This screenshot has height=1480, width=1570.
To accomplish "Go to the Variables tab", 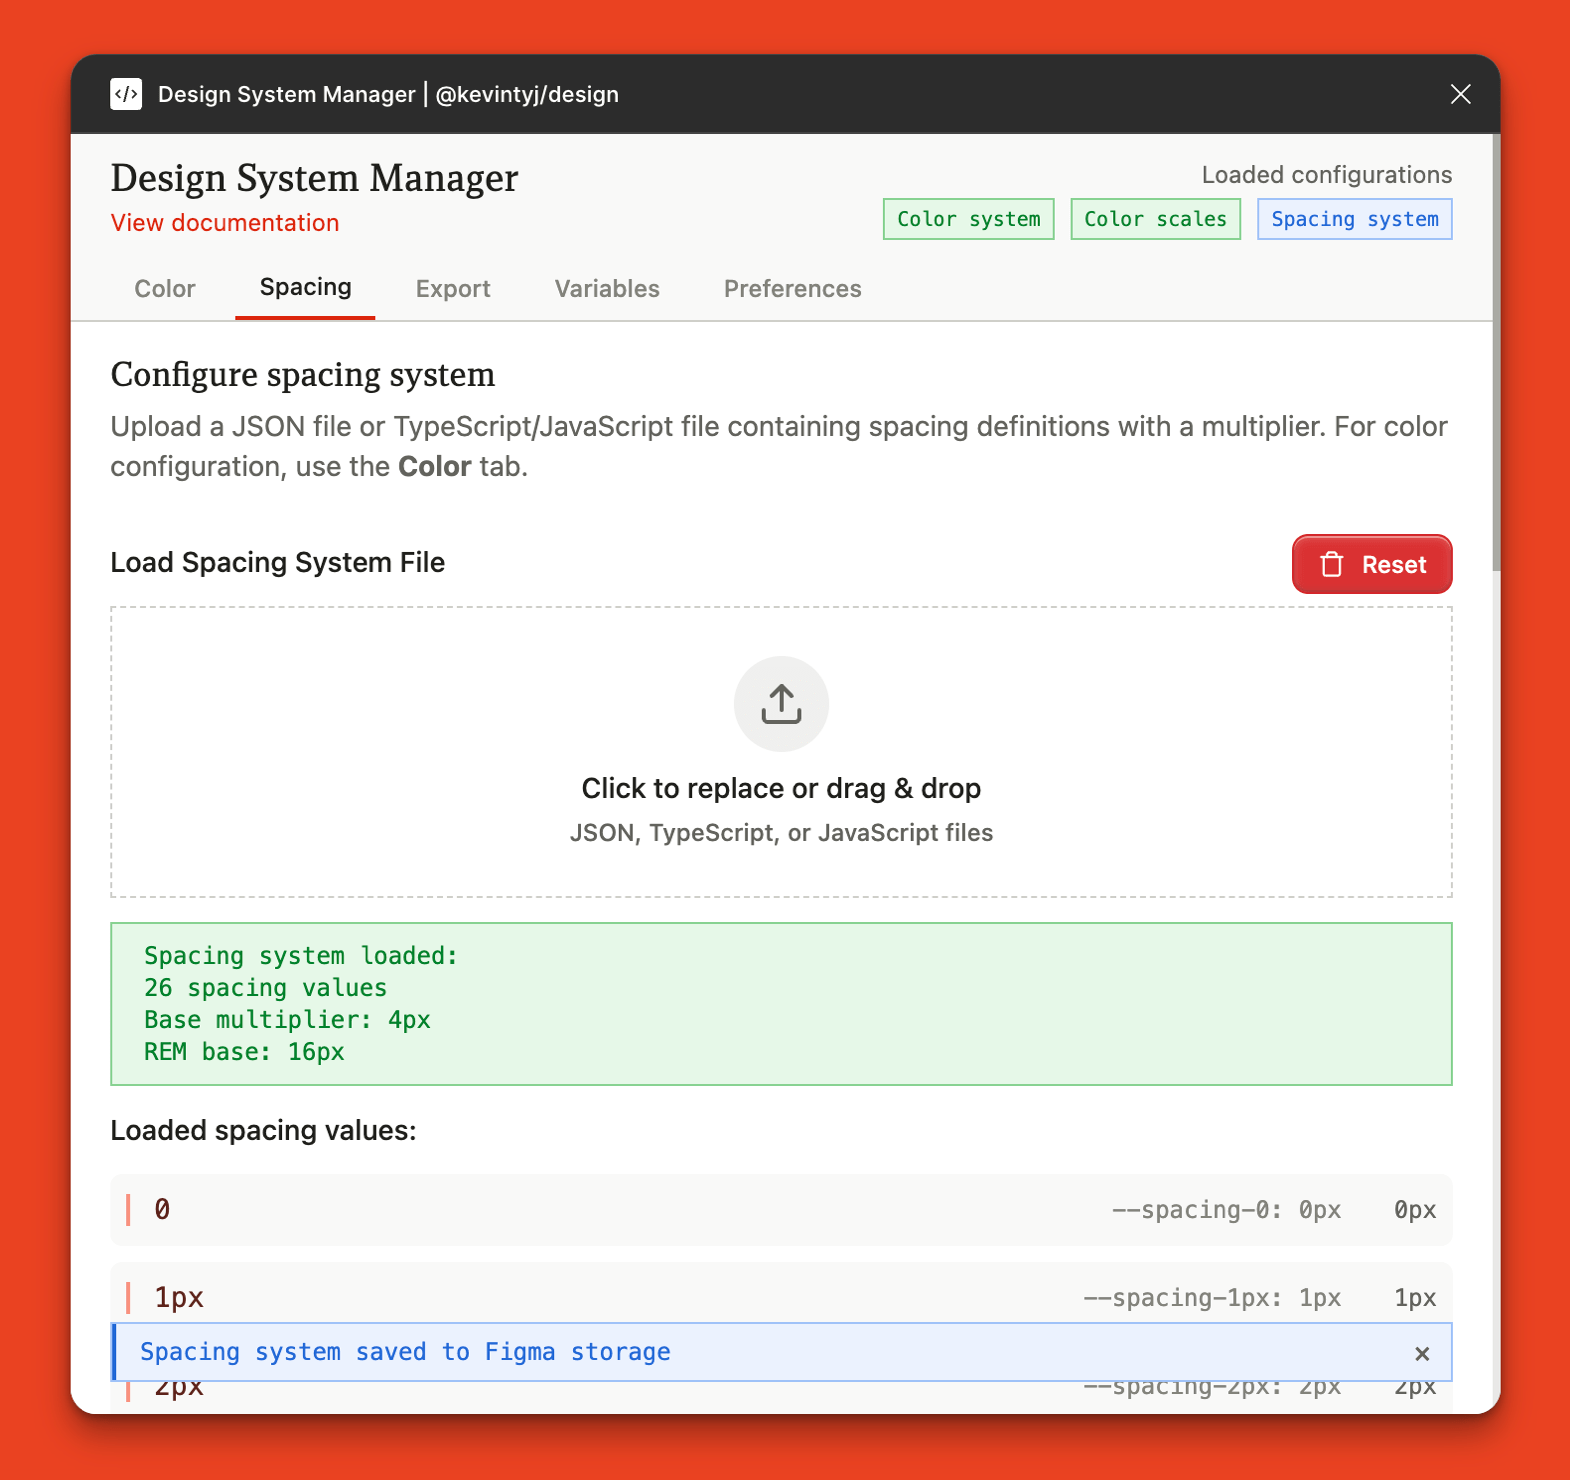I will click(607, 289).
